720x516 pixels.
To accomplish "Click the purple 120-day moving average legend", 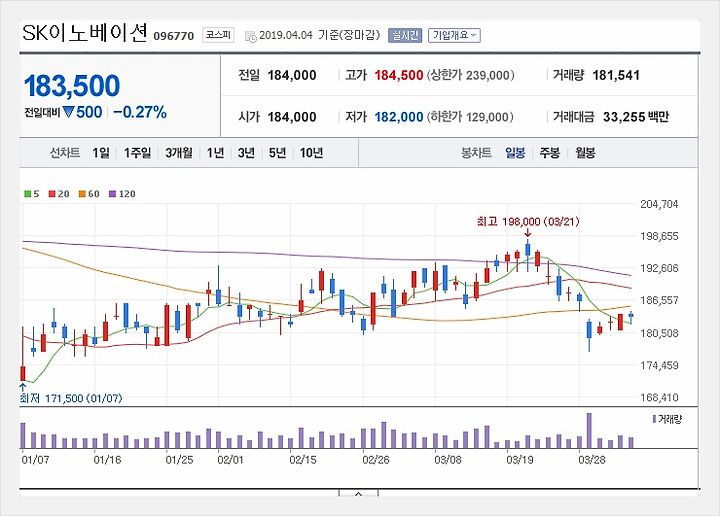I will click(122, 194).
